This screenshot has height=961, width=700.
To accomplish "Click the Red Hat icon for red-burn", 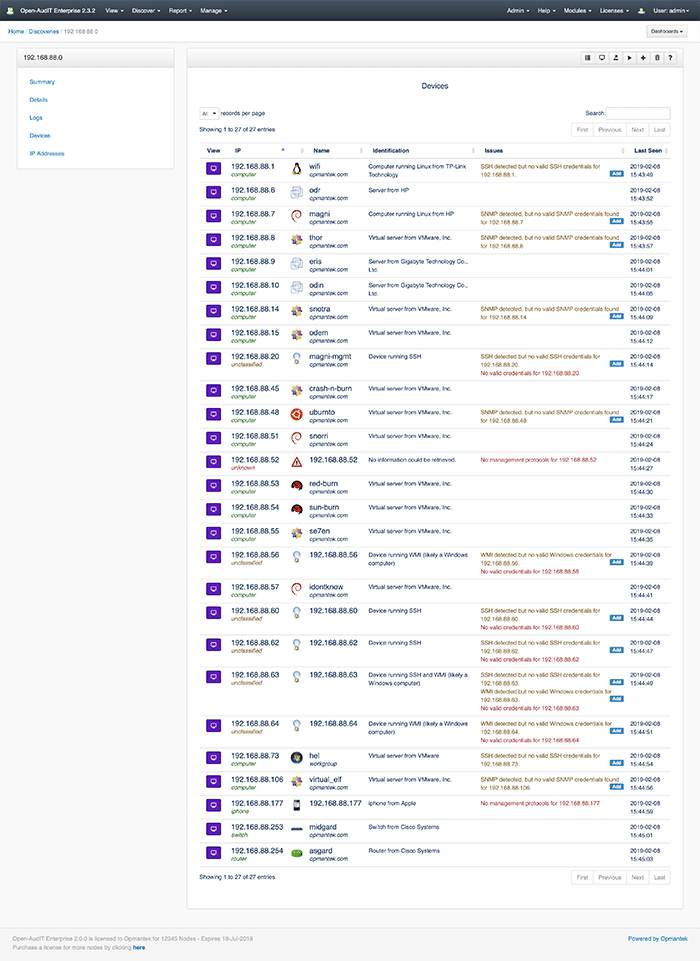I will coord(297,486).
